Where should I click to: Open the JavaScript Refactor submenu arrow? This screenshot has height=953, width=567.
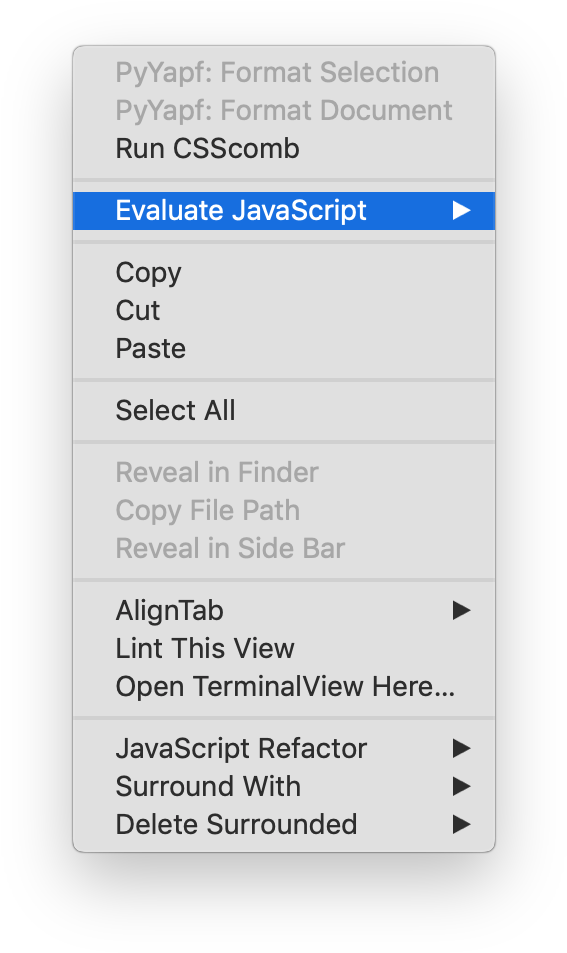pyautogui.click(x=461, y=748)
